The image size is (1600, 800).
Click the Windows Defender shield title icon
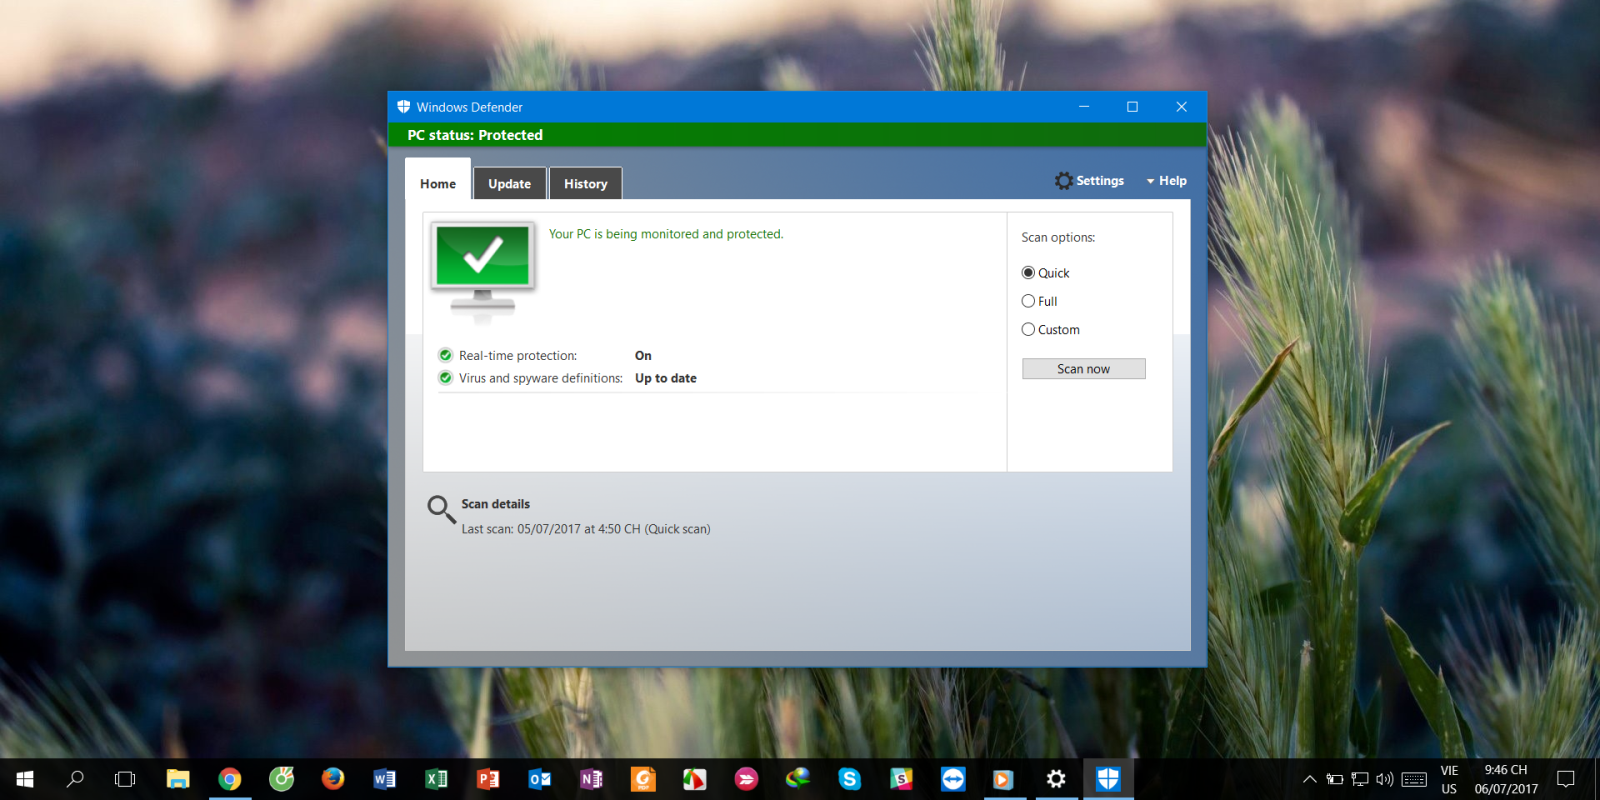click(x=404, y=107)
